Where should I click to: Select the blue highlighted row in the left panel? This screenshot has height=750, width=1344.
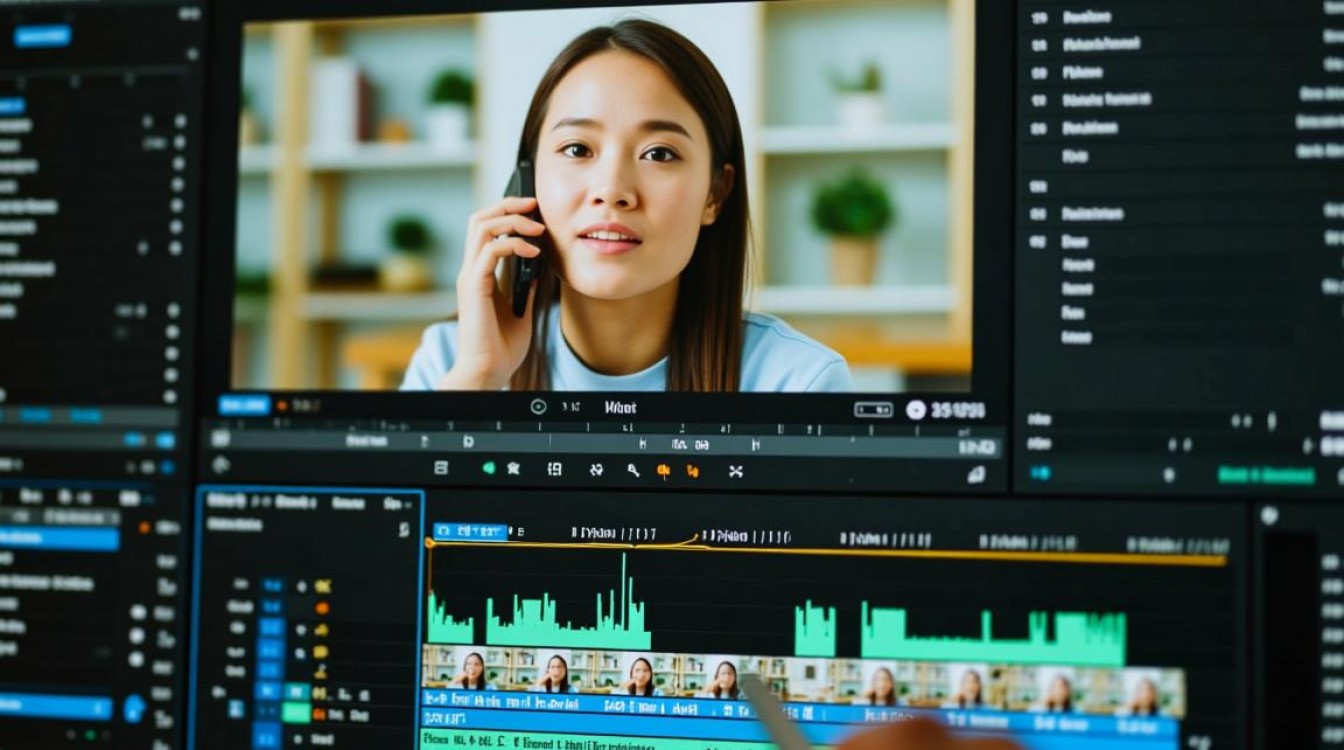[58, 538]
